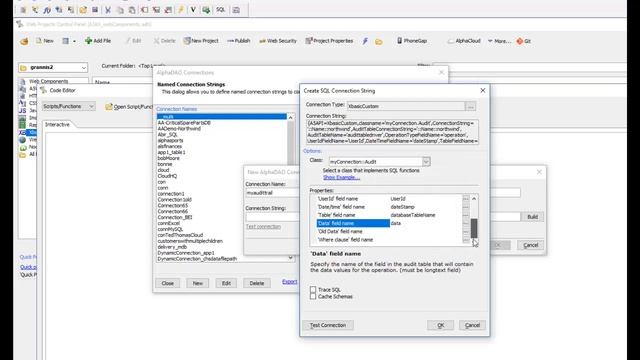Click the Connection String text box
The width and height of the screenshot is (640, 360).
click(x=392, y=132)
